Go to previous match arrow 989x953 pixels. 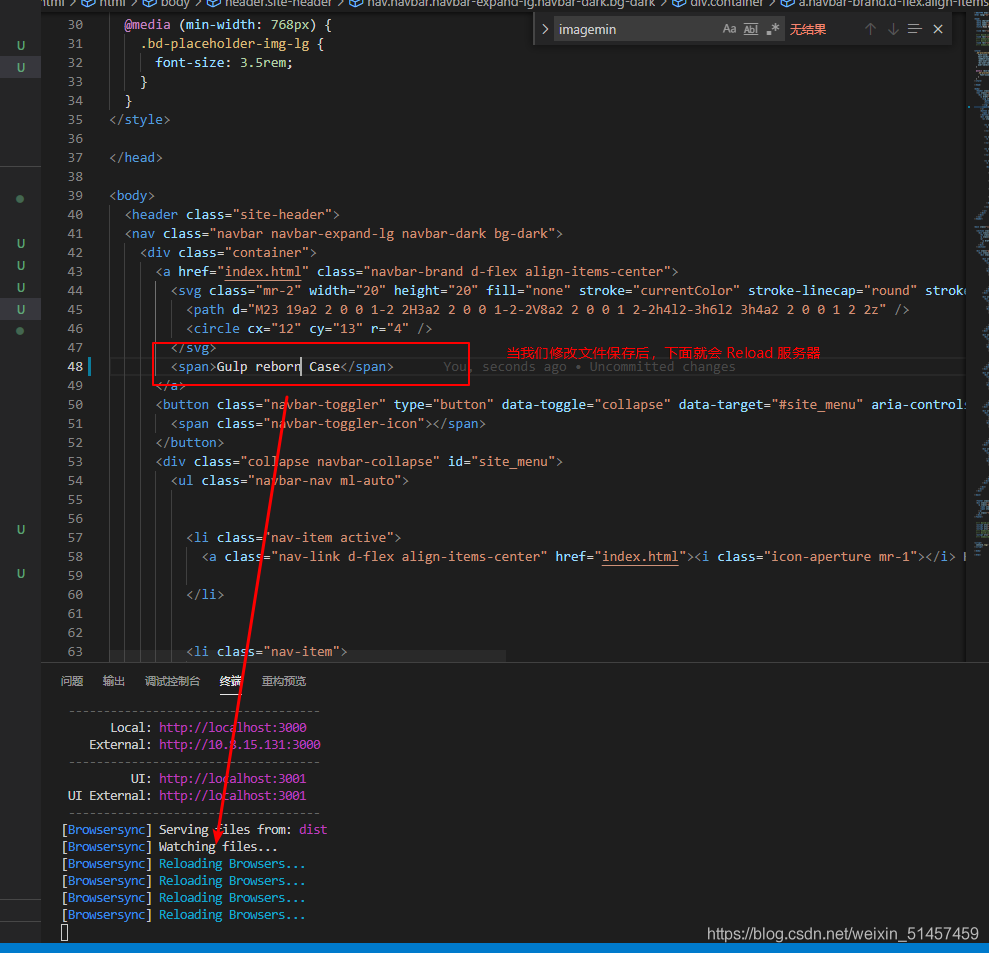click(870, 29)
